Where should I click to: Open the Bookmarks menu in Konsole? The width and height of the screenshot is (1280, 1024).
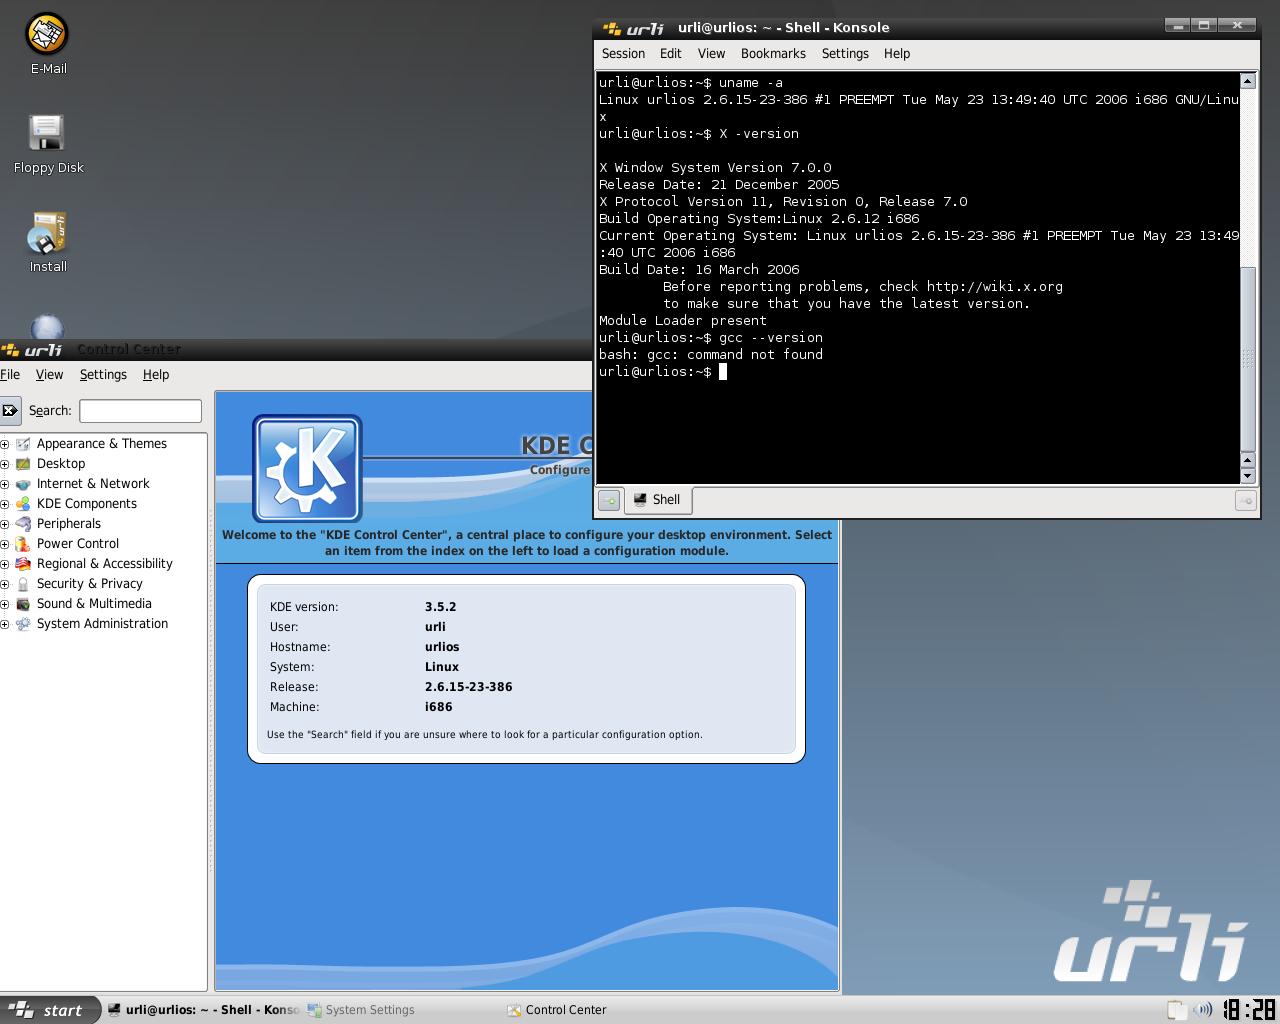[x=773, y=54]
